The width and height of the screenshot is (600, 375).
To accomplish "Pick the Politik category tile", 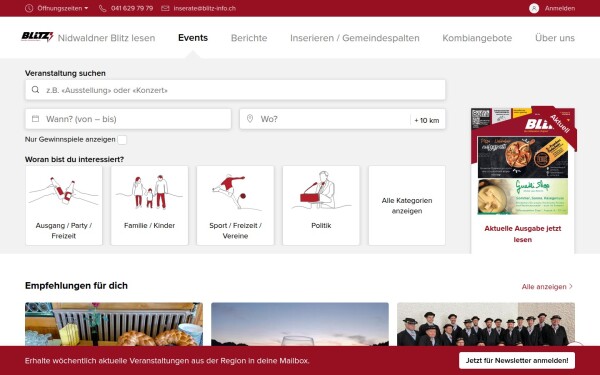I will pyautogui.click(x=321, y=205).
